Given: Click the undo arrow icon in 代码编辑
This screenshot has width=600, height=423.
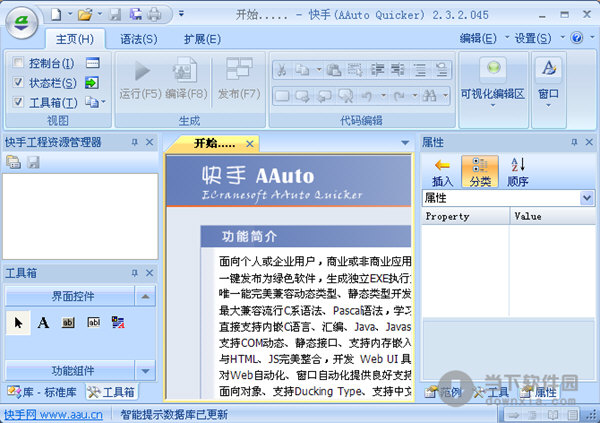Looking at the screenshot, I should (367, 96).
